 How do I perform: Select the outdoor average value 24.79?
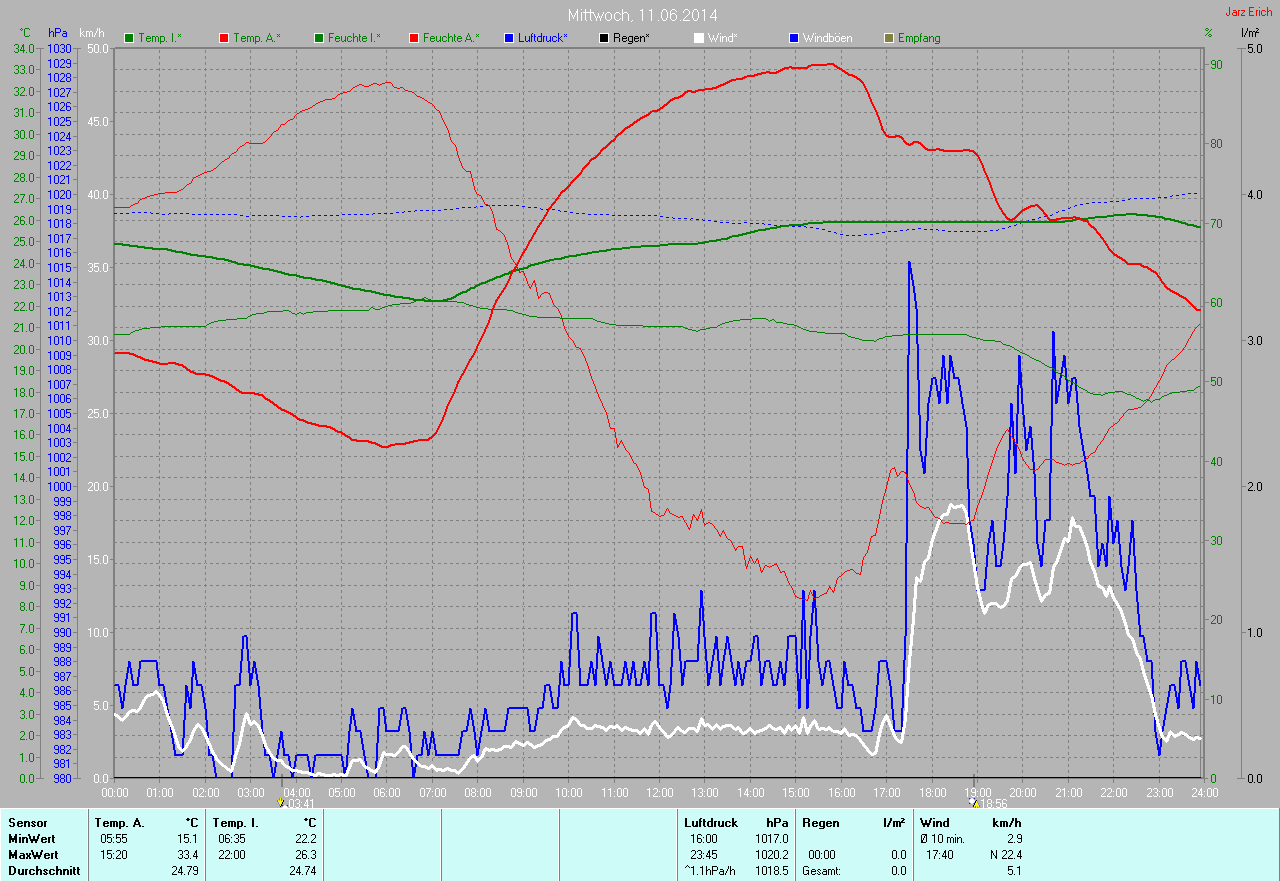[x=187, y=871]
